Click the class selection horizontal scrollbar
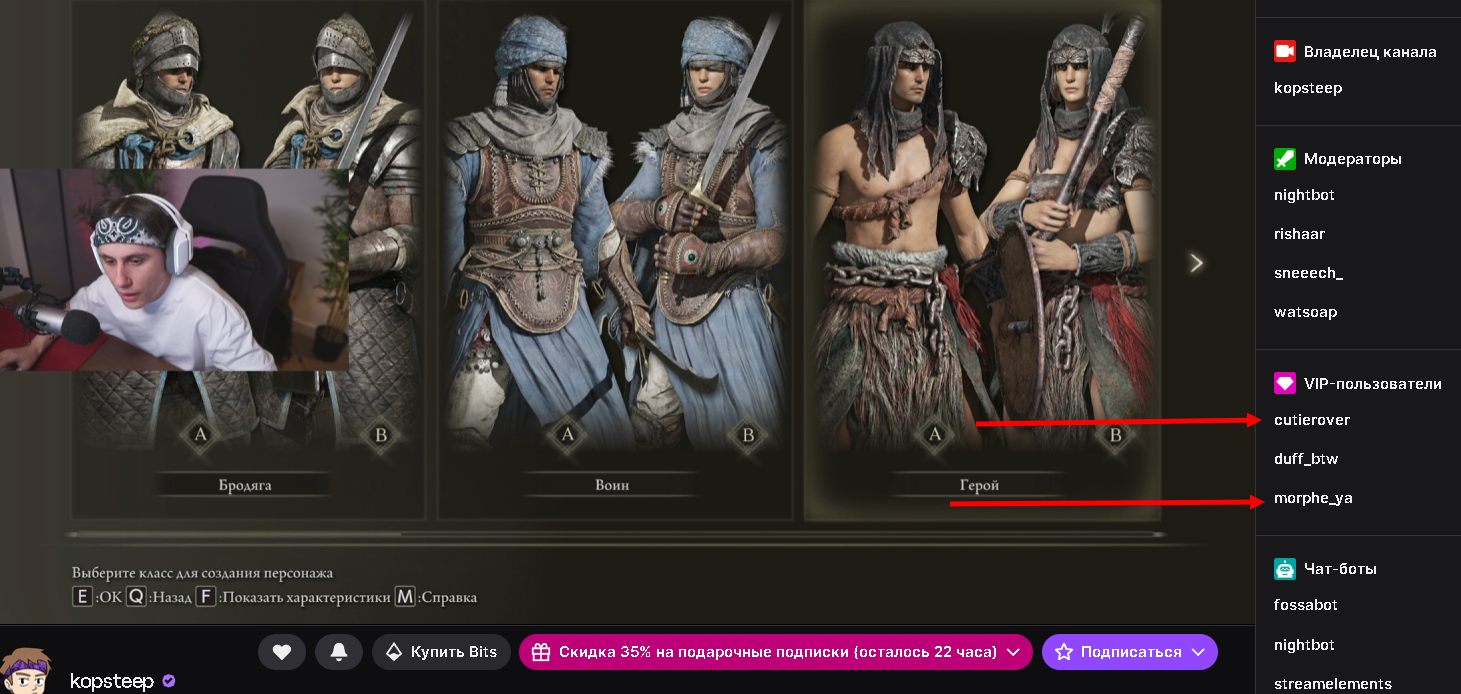 point(615,535)
